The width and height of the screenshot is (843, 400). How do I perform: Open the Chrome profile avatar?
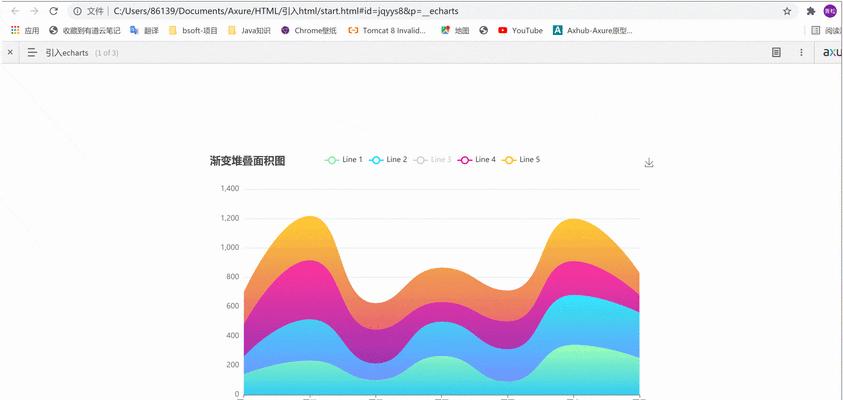click(830, 11)
